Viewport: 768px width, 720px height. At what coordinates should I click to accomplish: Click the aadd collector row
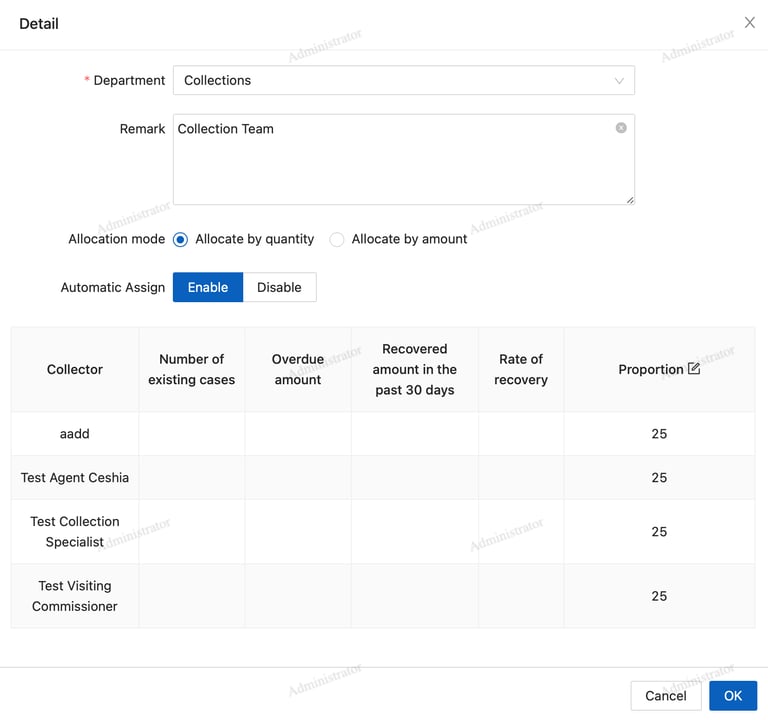coord(383,433)
